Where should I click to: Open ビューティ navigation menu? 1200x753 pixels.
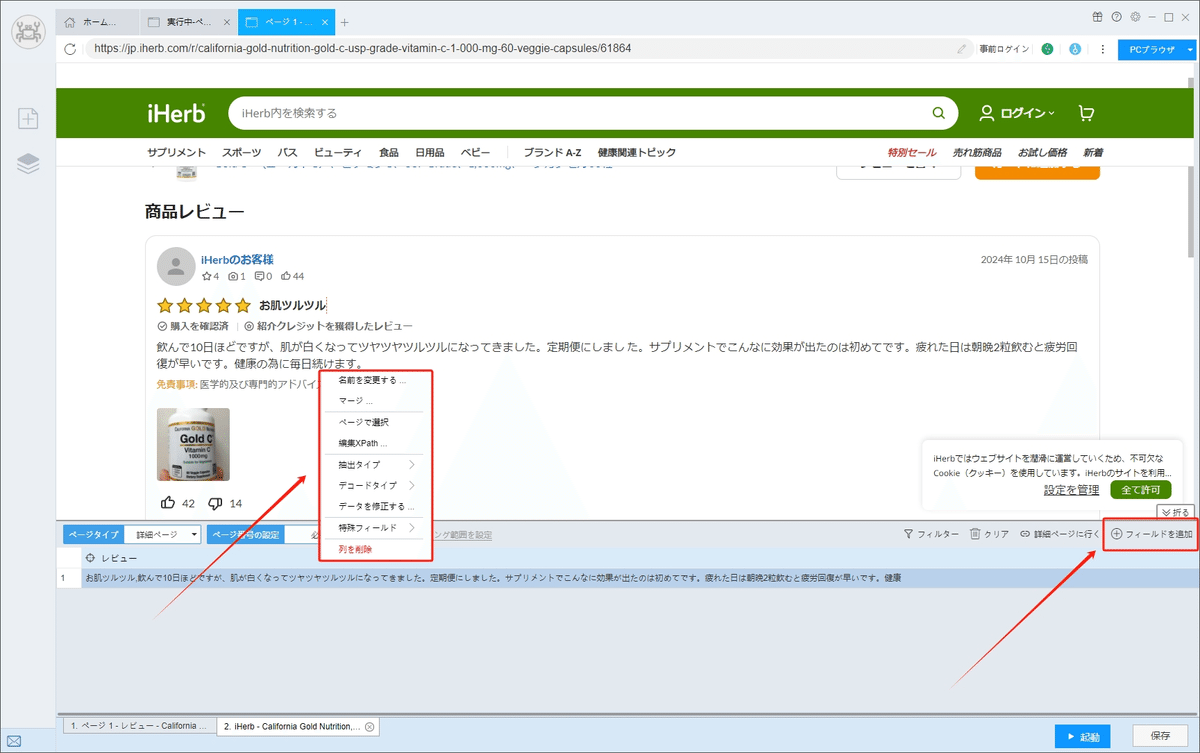pyautogui.click(x=338, y=153)
